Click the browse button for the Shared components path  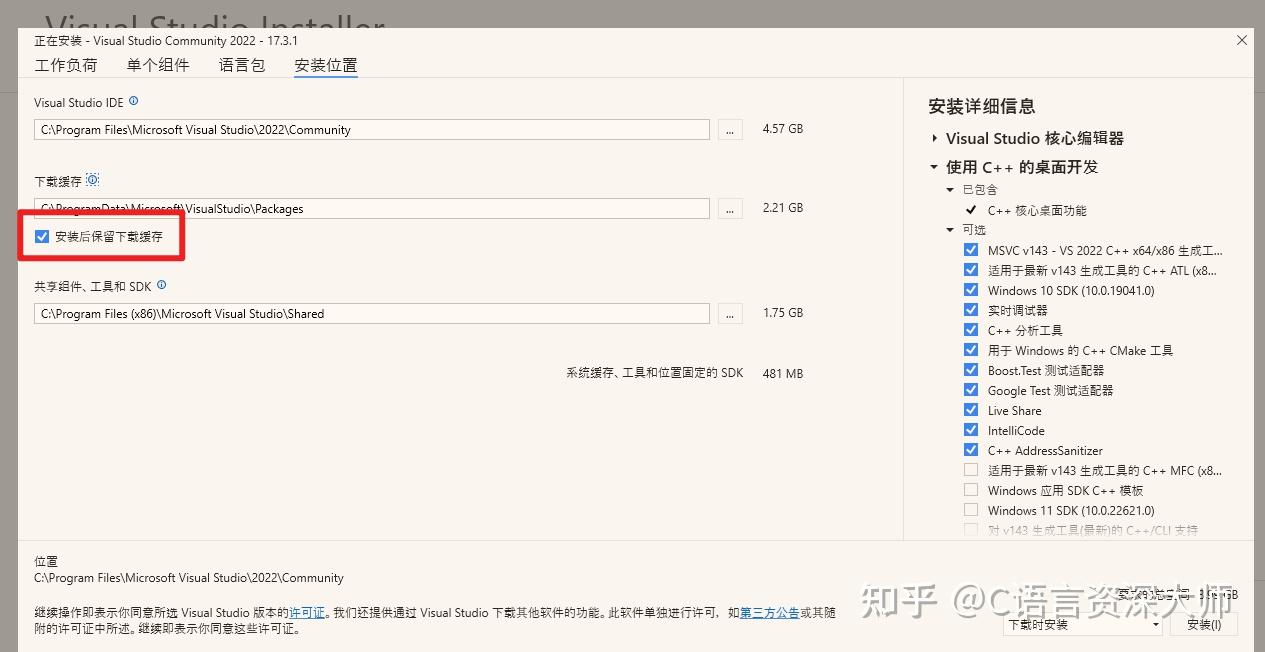point(729,312)
